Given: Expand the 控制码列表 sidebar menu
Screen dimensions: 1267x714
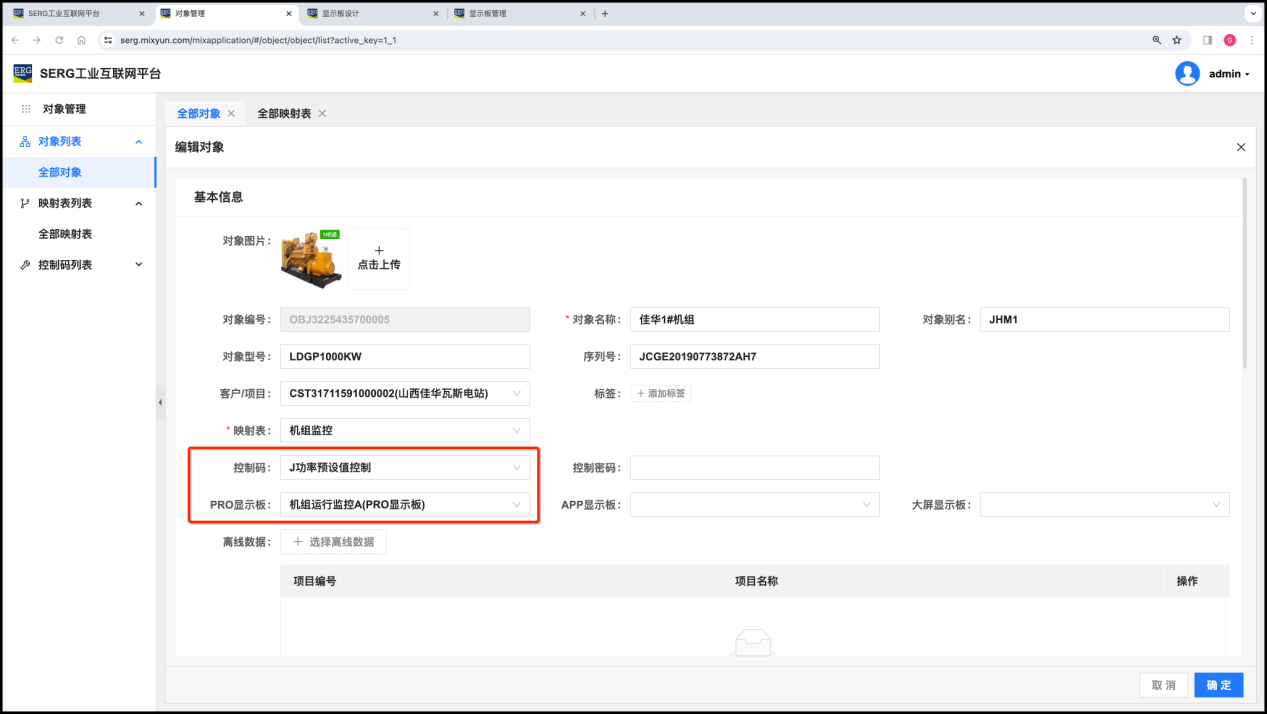Looking at the screenshot, I should click(139, 265).
